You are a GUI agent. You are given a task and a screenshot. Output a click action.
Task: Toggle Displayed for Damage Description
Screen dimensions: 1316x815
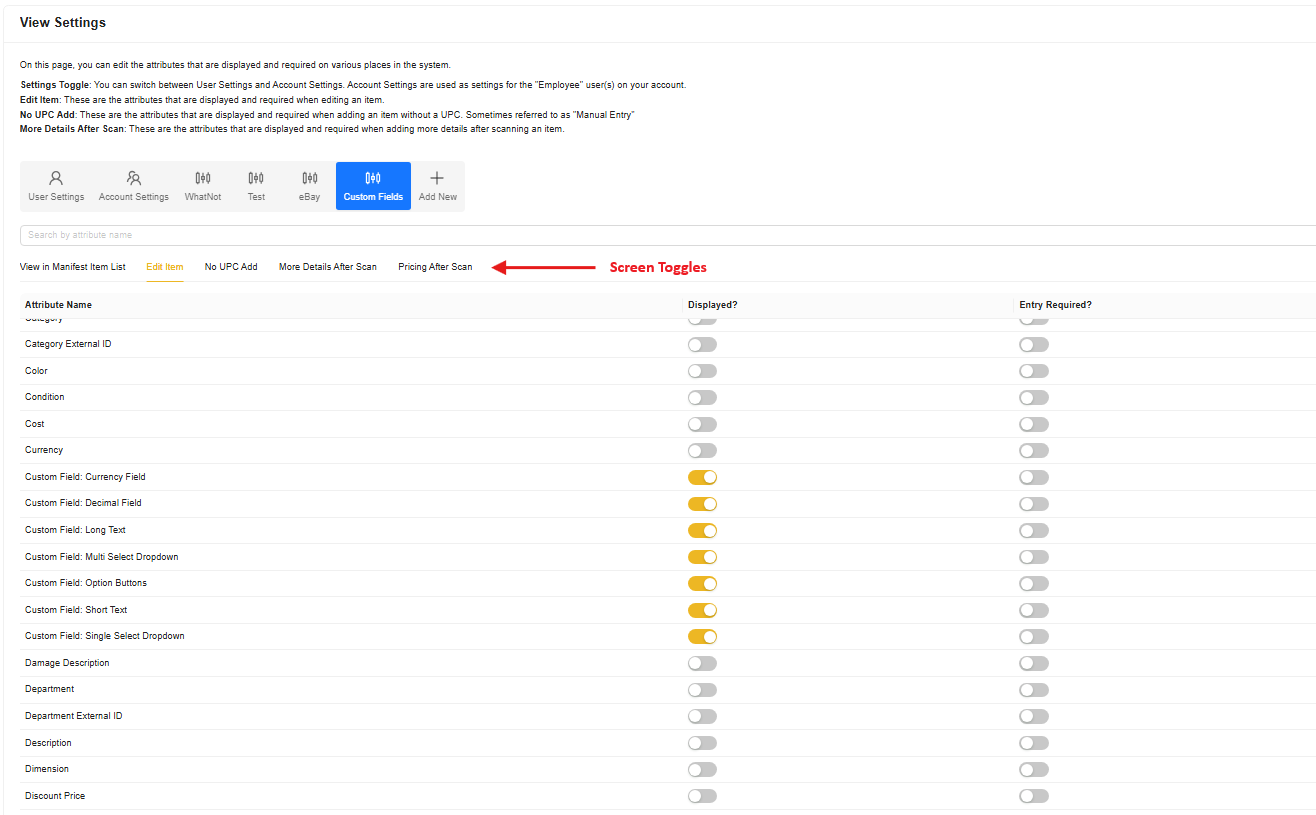tap(702, 663)
